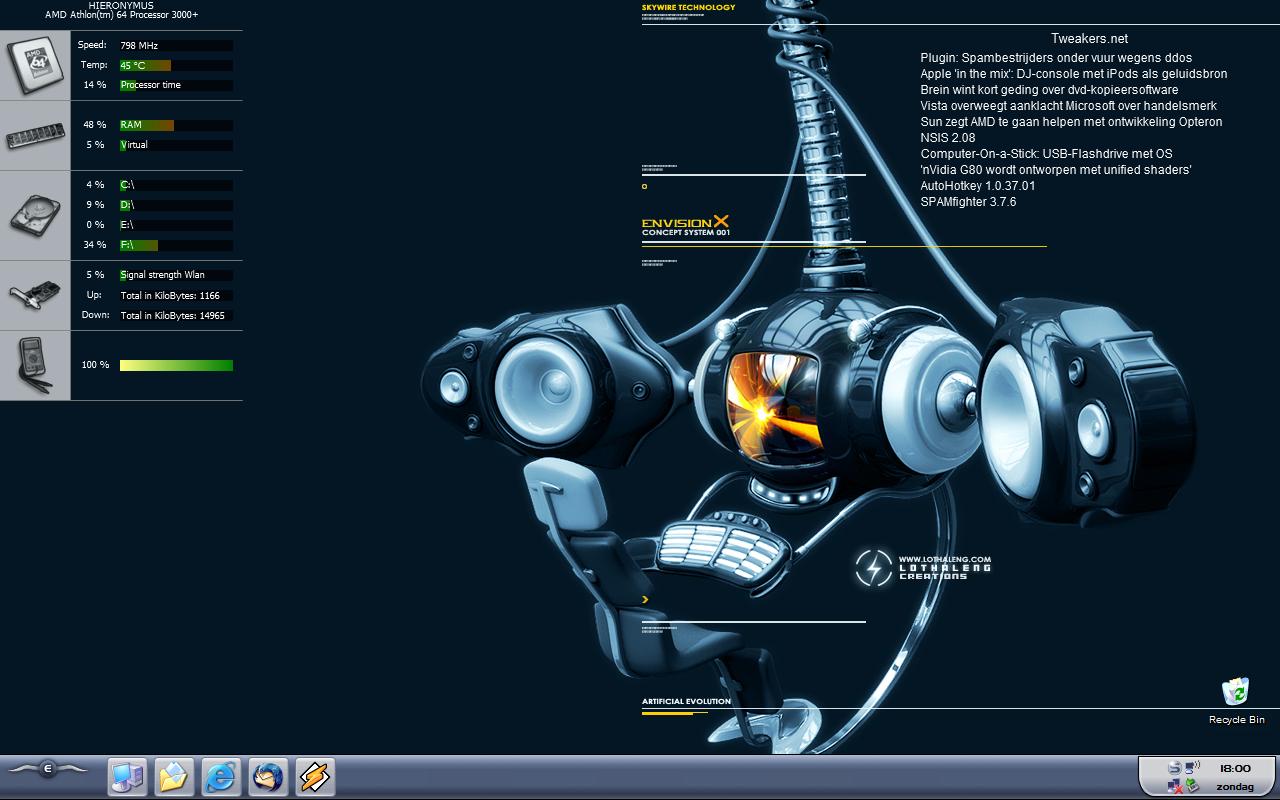Click the 48 % RAM percentage
Image resolution: width=1280 pixels, height=800 pixels.
(95, 125)
